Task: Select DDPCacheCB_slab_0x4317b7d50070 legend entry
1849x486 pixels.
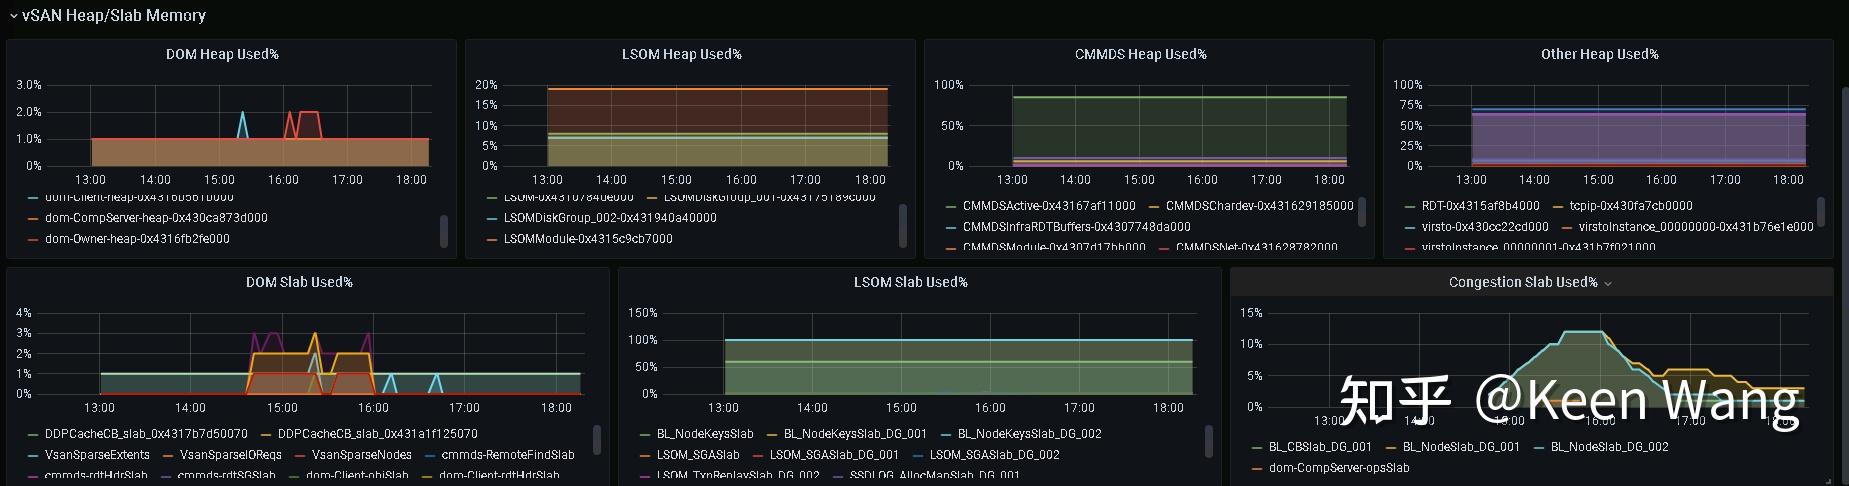Action: click(x=146, y=434)
